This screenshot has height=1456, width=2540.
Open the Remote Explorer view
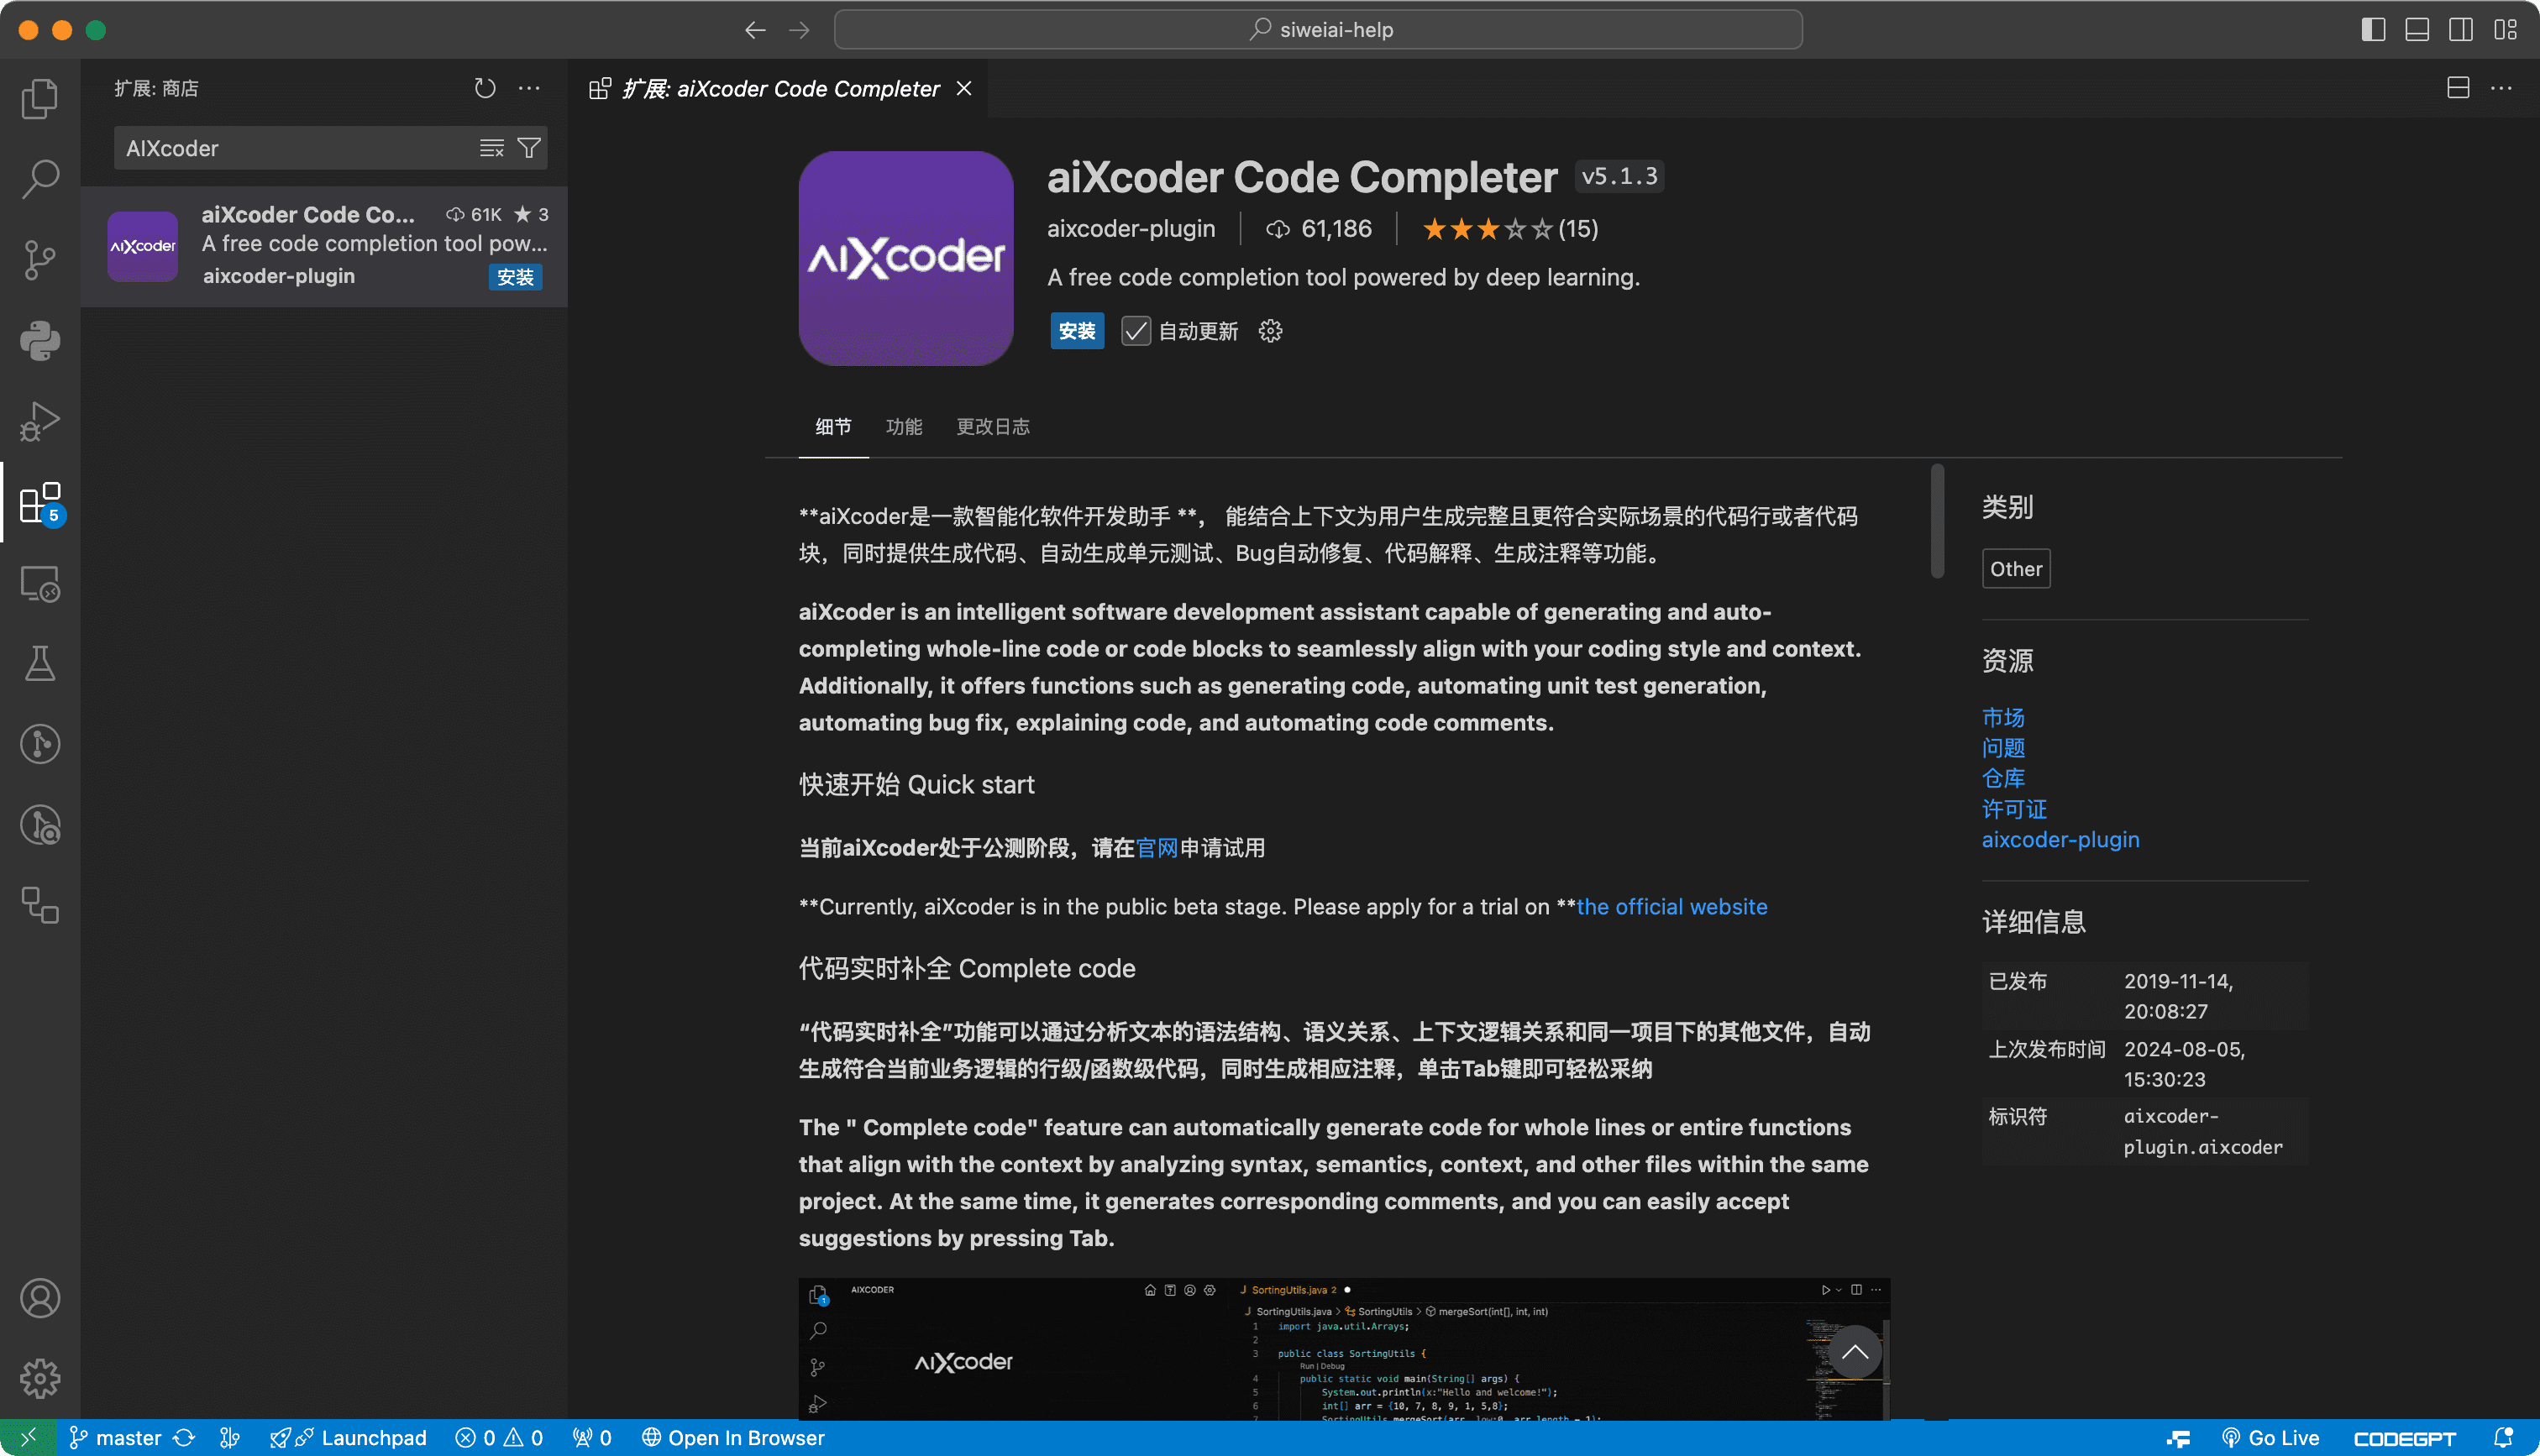coord(40,584)
